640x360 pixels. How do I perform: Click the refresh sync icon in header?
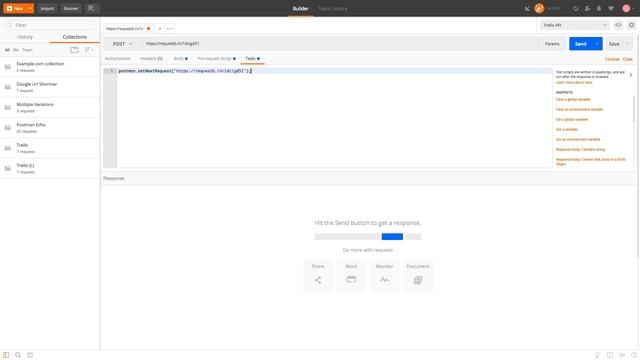click(576, 9)
